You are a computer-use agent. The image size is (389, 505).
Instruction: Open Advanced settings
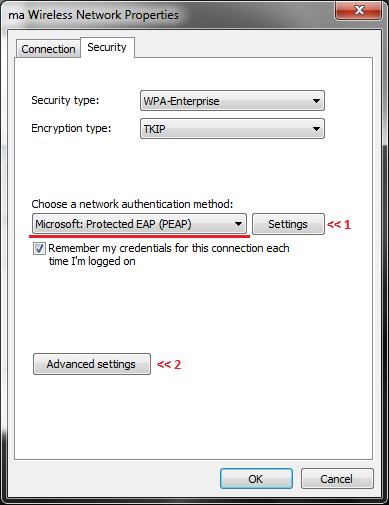92,364
